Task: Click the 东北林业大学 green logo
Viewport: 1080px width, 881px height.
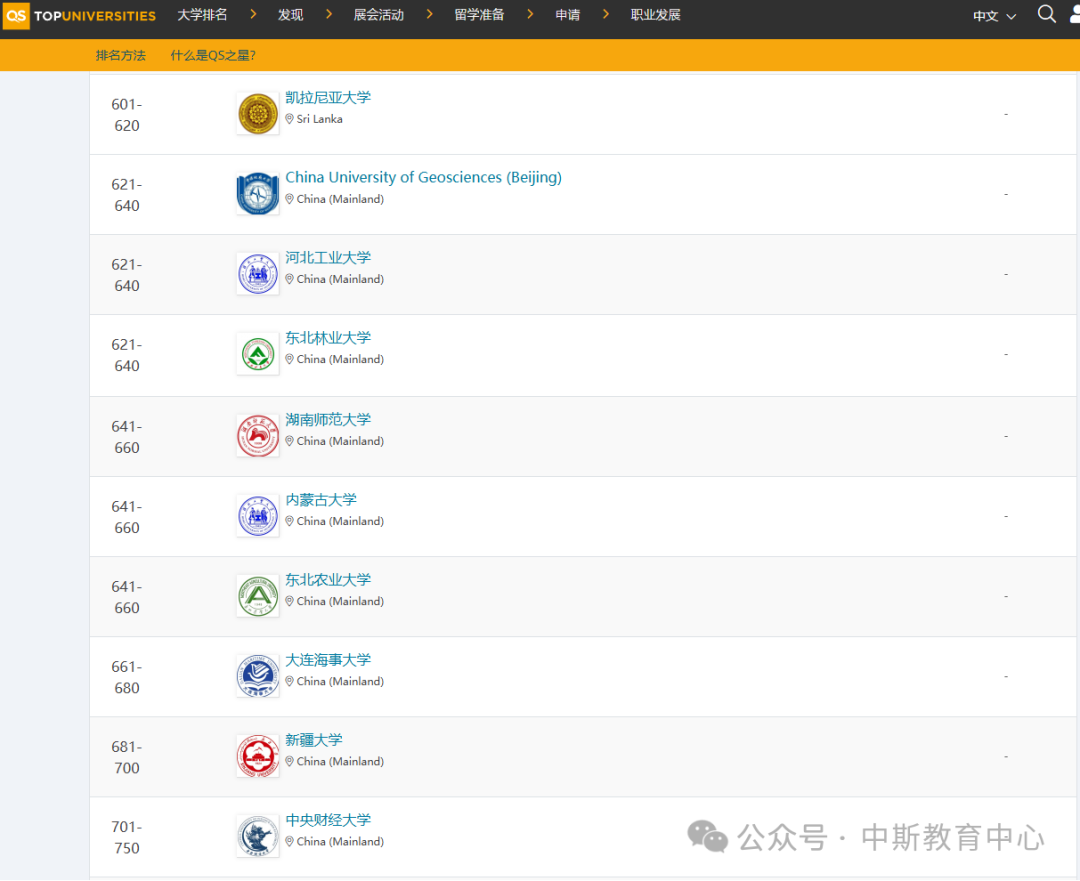Action: (x=258, y=354)
